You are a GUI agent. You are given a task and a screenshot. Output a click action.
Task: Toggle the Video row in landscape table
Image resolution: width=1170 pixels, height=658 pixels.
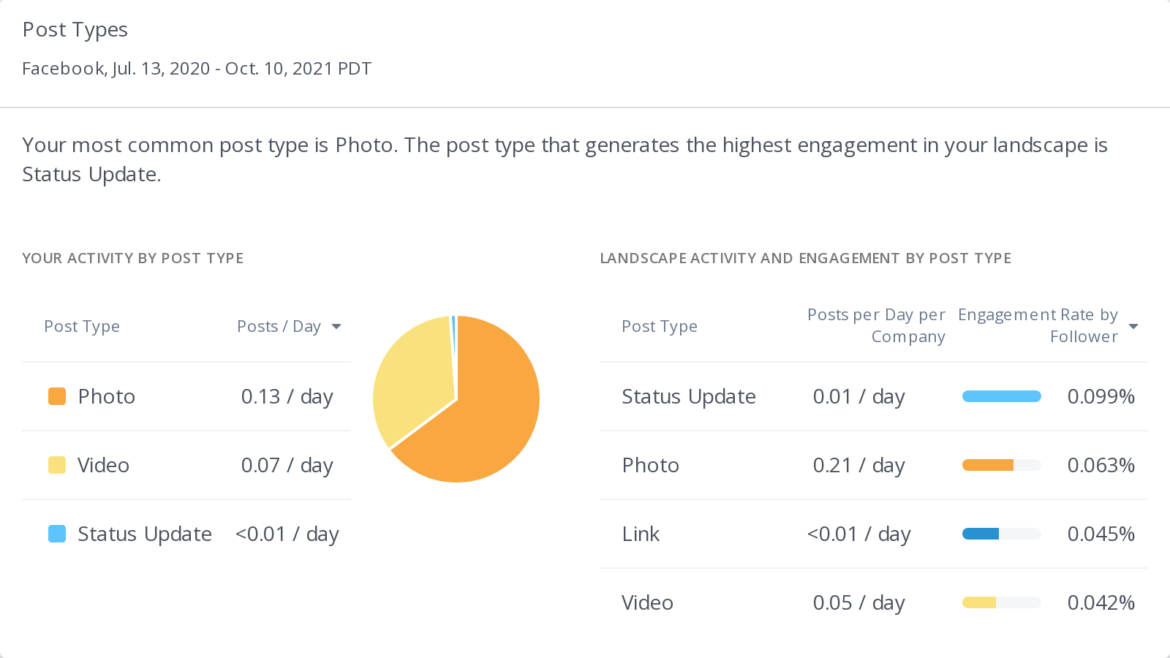tap(647, 603)
